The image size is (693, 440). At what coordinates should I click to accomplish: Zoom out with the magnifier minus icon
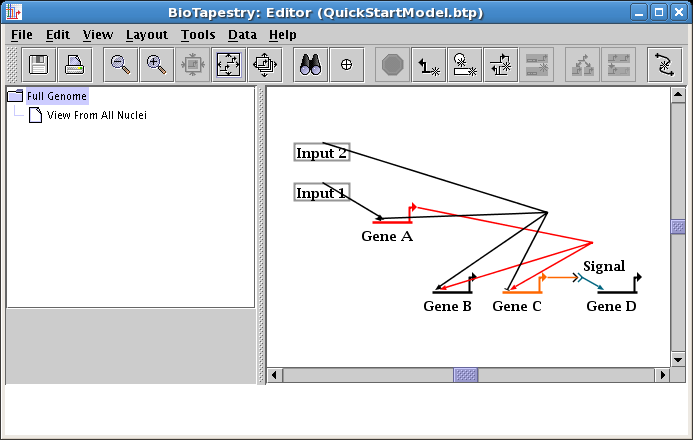[121, 64]
